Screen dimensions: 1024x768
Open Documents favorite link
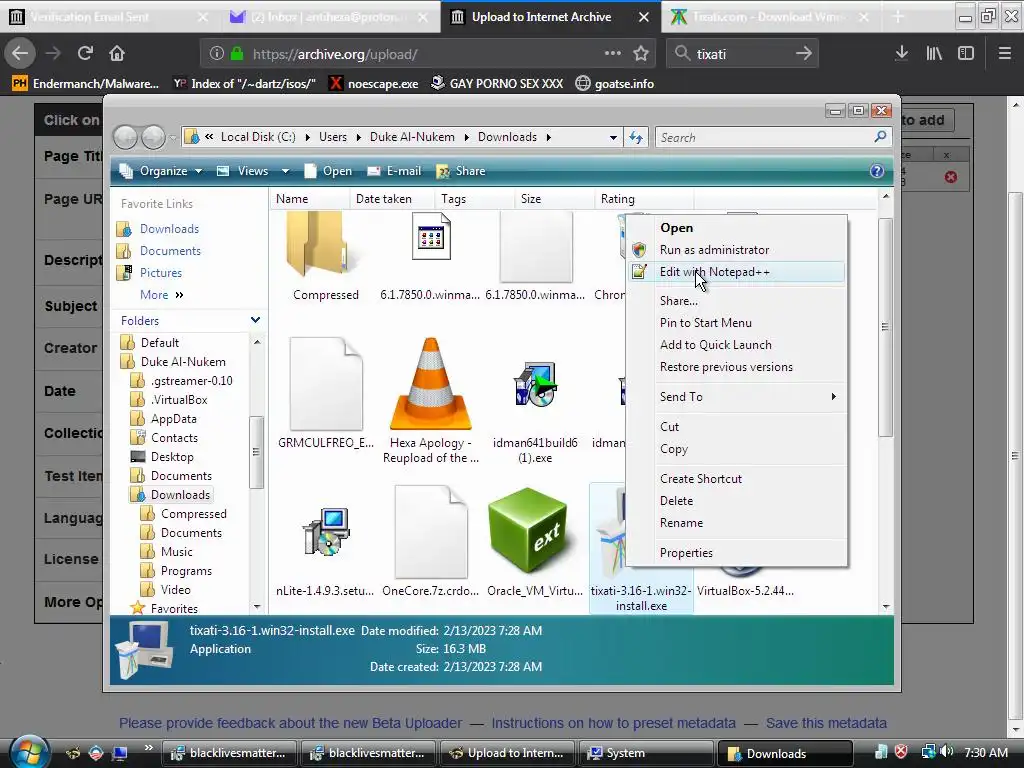170,251
